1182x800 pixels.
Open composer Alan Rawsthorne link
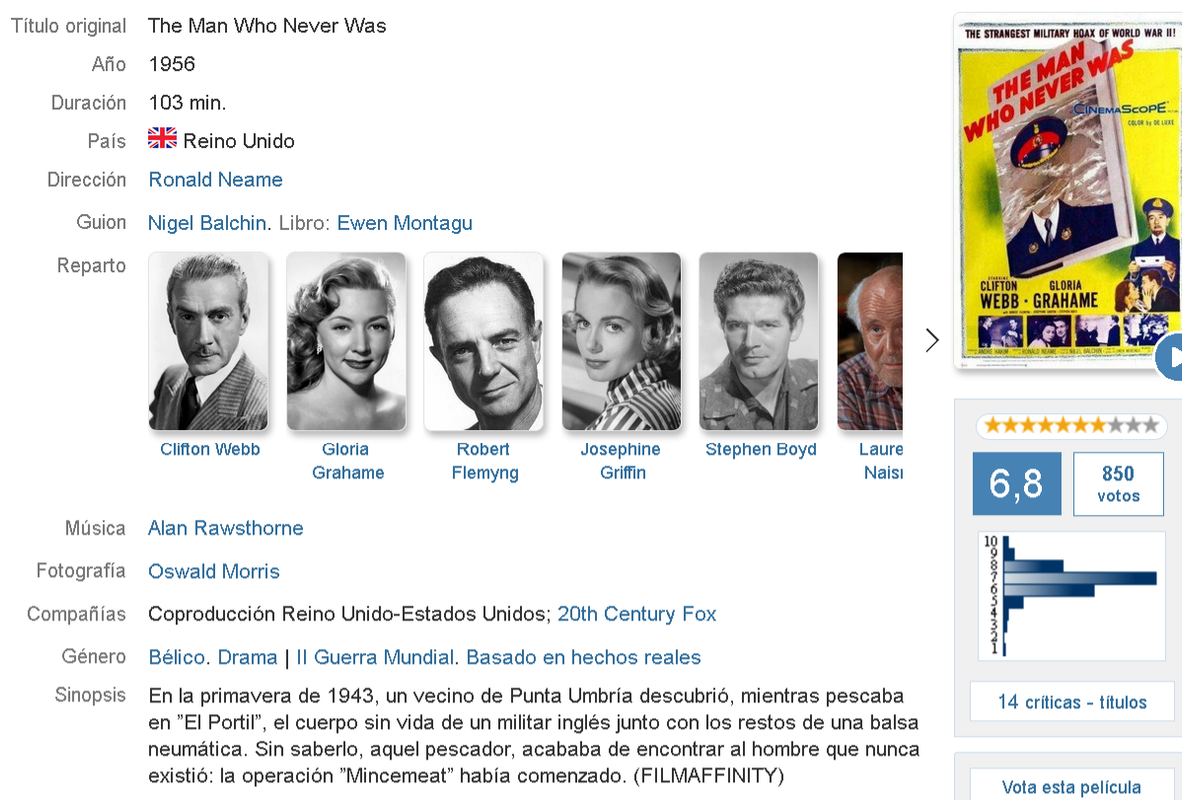point(225,528)
